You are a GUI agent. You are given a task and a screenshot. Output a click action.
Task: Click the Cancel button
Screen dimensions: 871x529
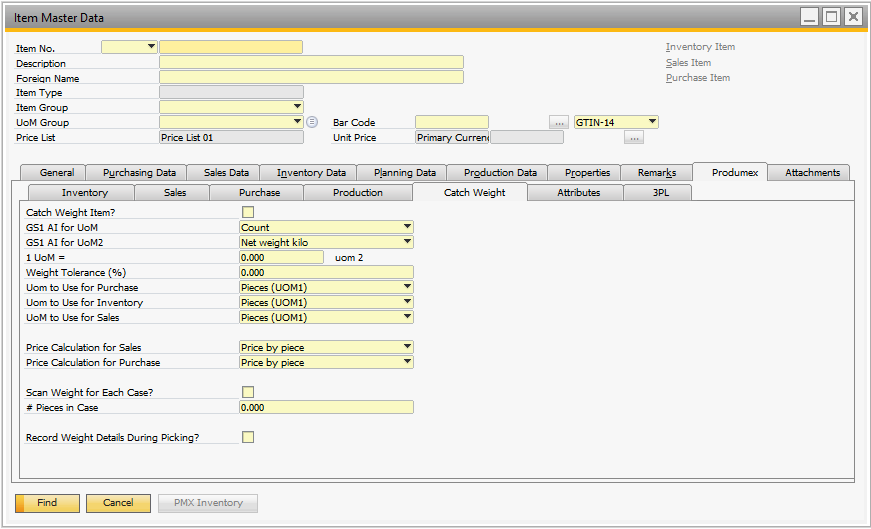coord(118,503)
